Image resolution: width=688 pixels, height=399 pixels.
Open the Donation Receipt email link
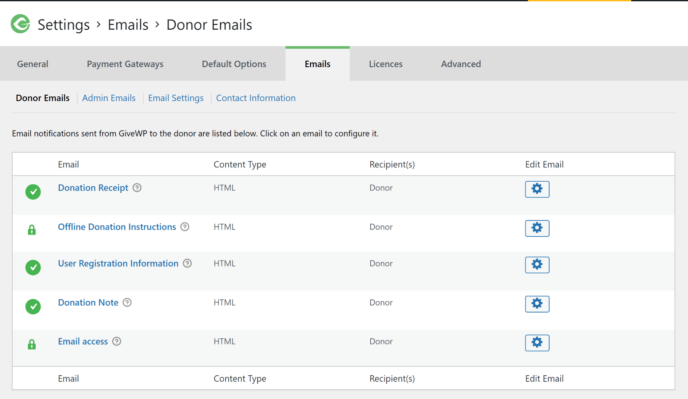pos(93,188)
